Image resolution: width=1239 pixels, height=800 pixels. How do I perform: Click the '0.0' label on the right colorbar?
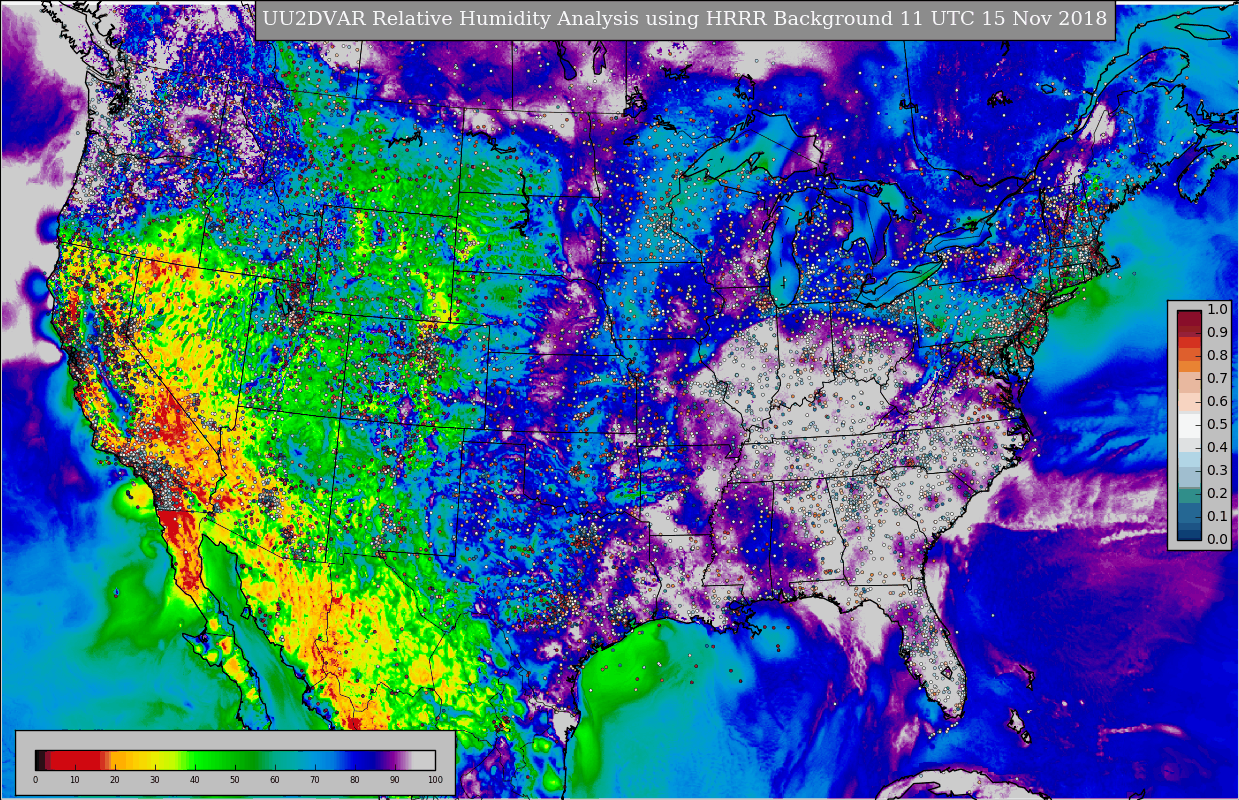[1217, 539]
